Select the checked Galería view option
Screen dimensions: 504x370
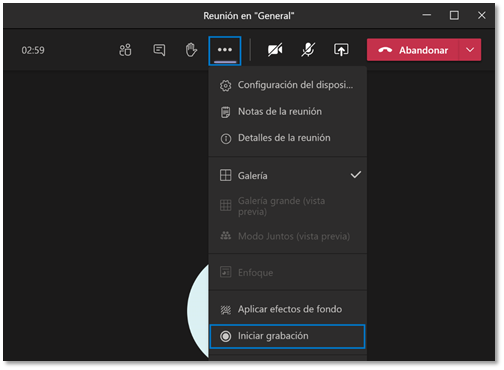pyautogui.click(x=288, y=175)
